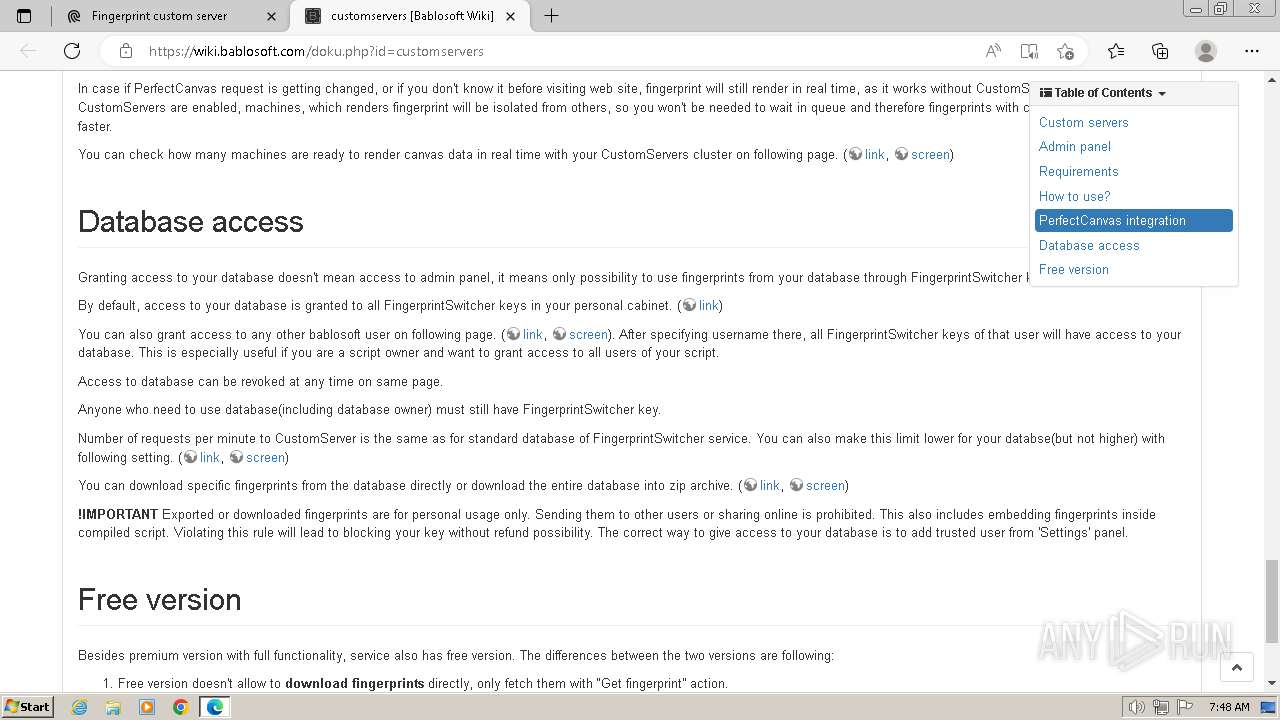The height and width of the screenshot is (720, 1280).
Task: Open screen link for downloading fingerprints
Action: (825, 486)
